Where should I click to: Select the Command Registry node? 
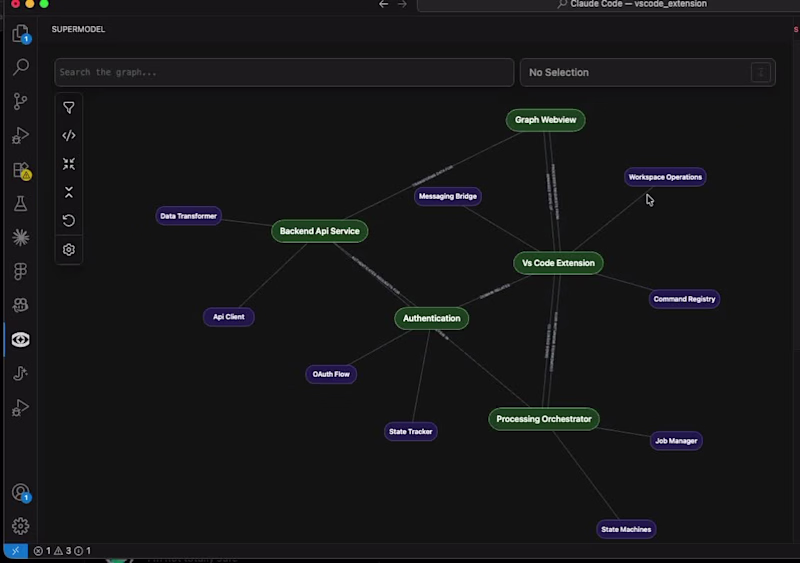point(684,299)
